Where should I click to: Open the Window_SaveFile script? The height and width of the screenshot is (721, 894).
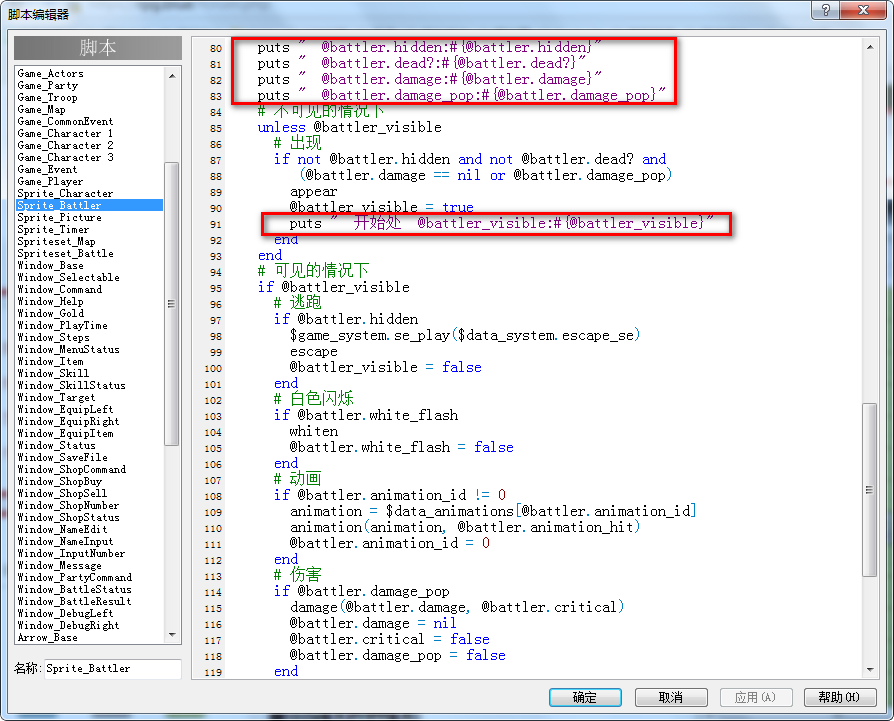(x=63, y=457)
